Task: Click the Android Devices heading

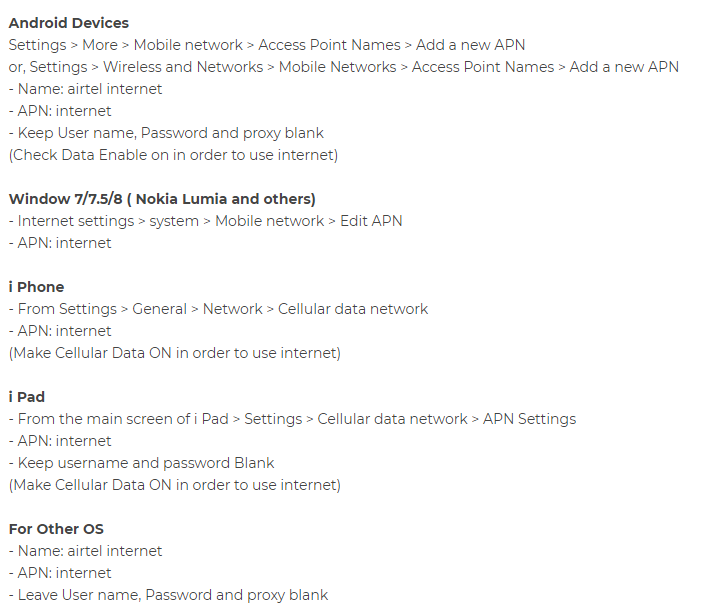Action: pos(69,23)
